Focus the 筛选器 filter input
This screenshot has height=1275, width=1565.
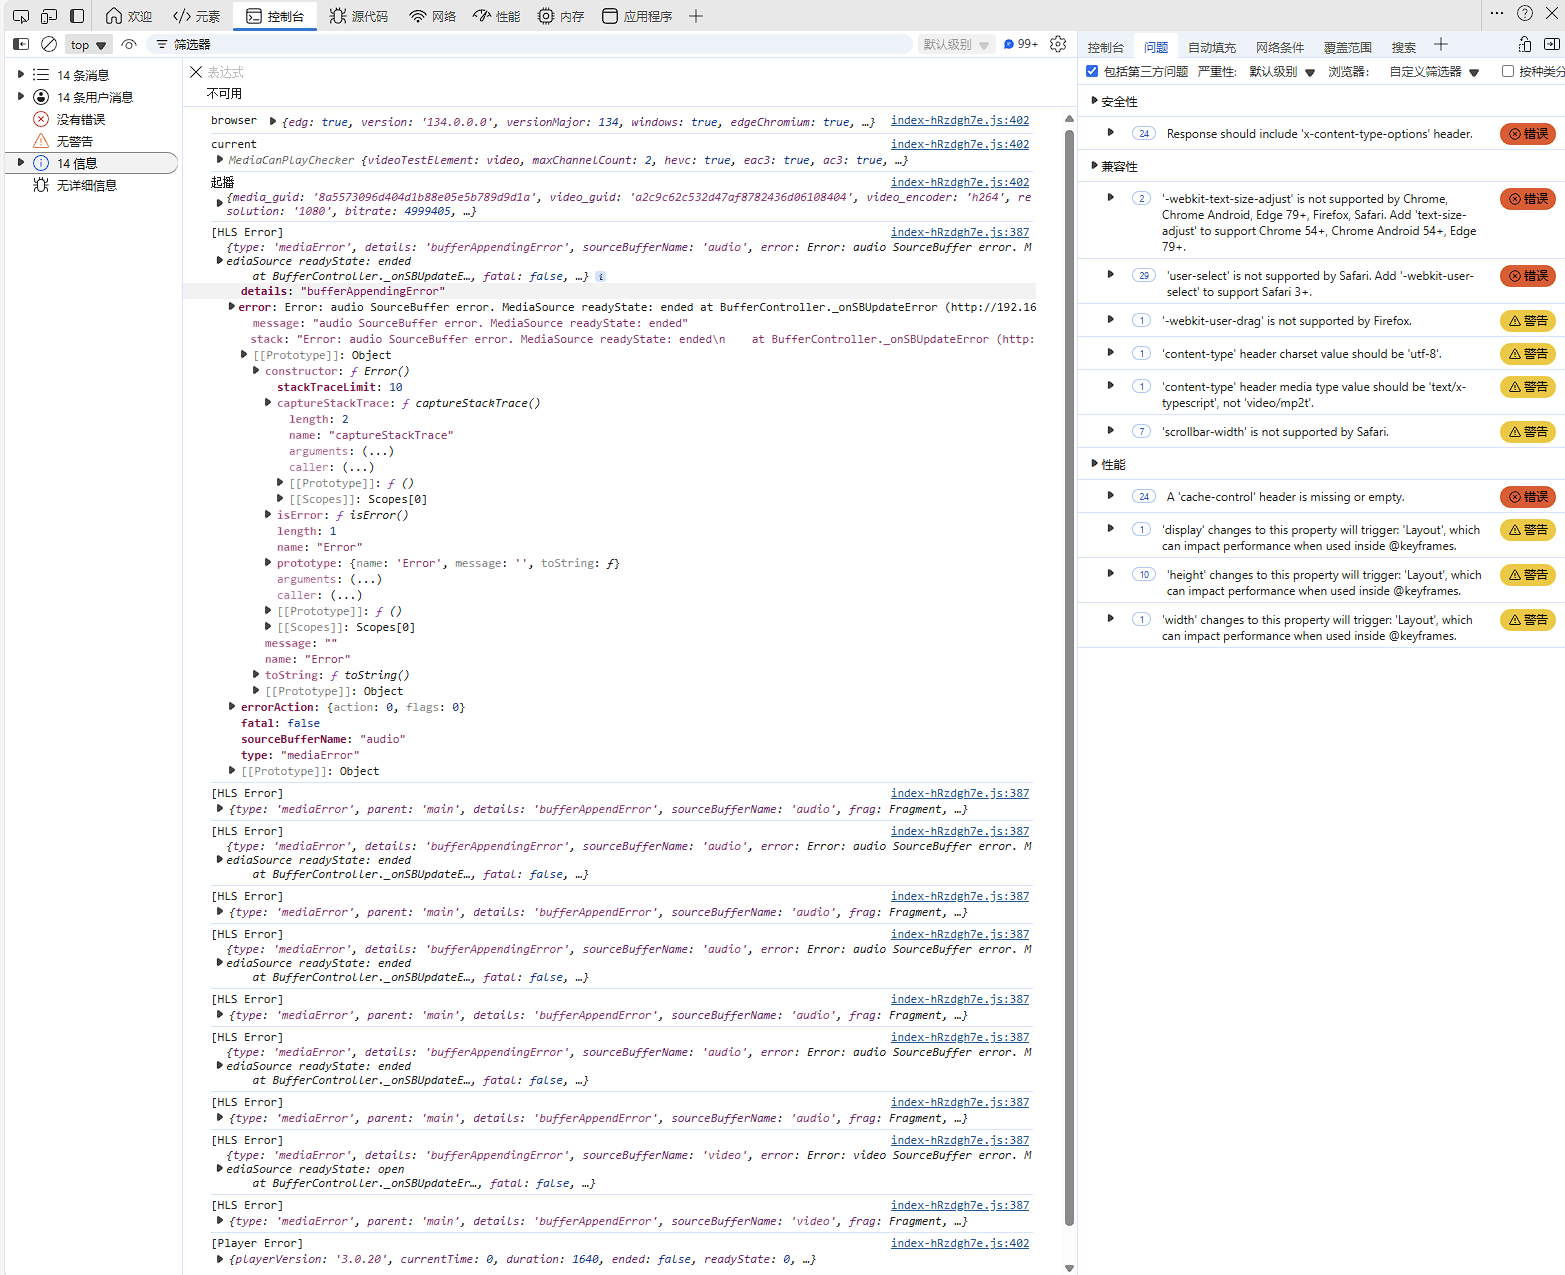click(x=530, y=44)
